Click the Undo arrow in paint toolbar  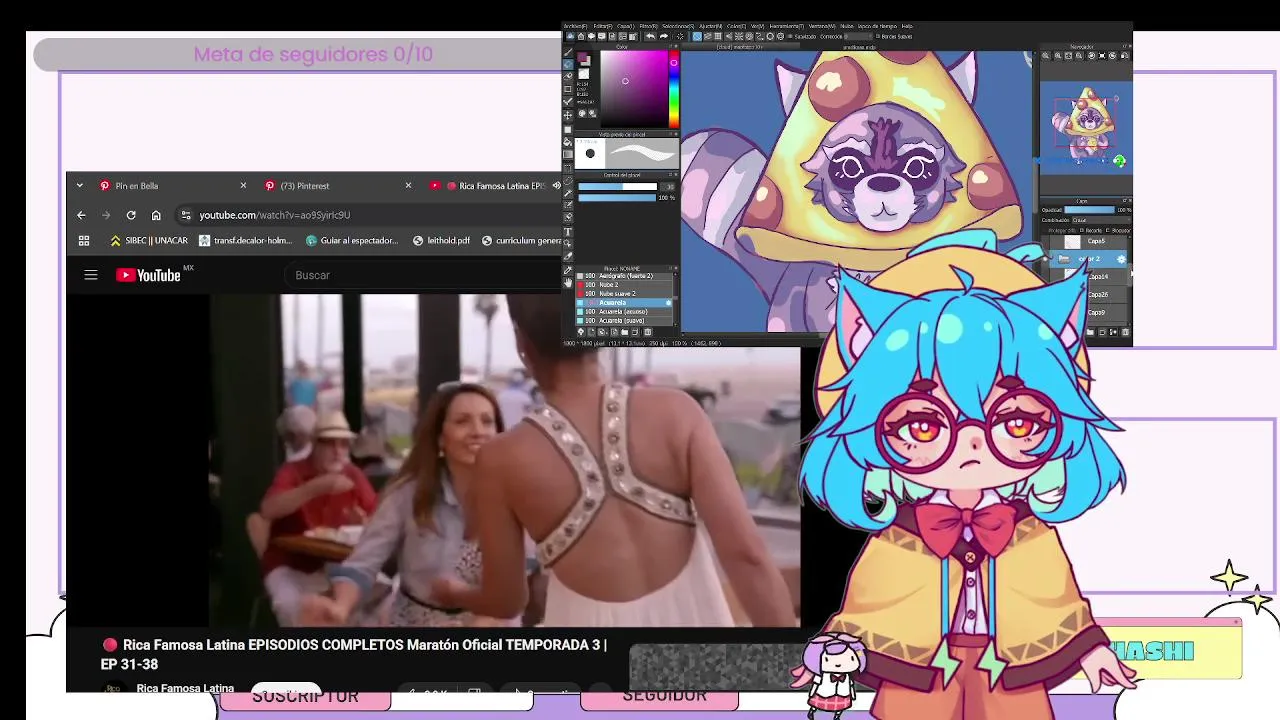point(650,36)
